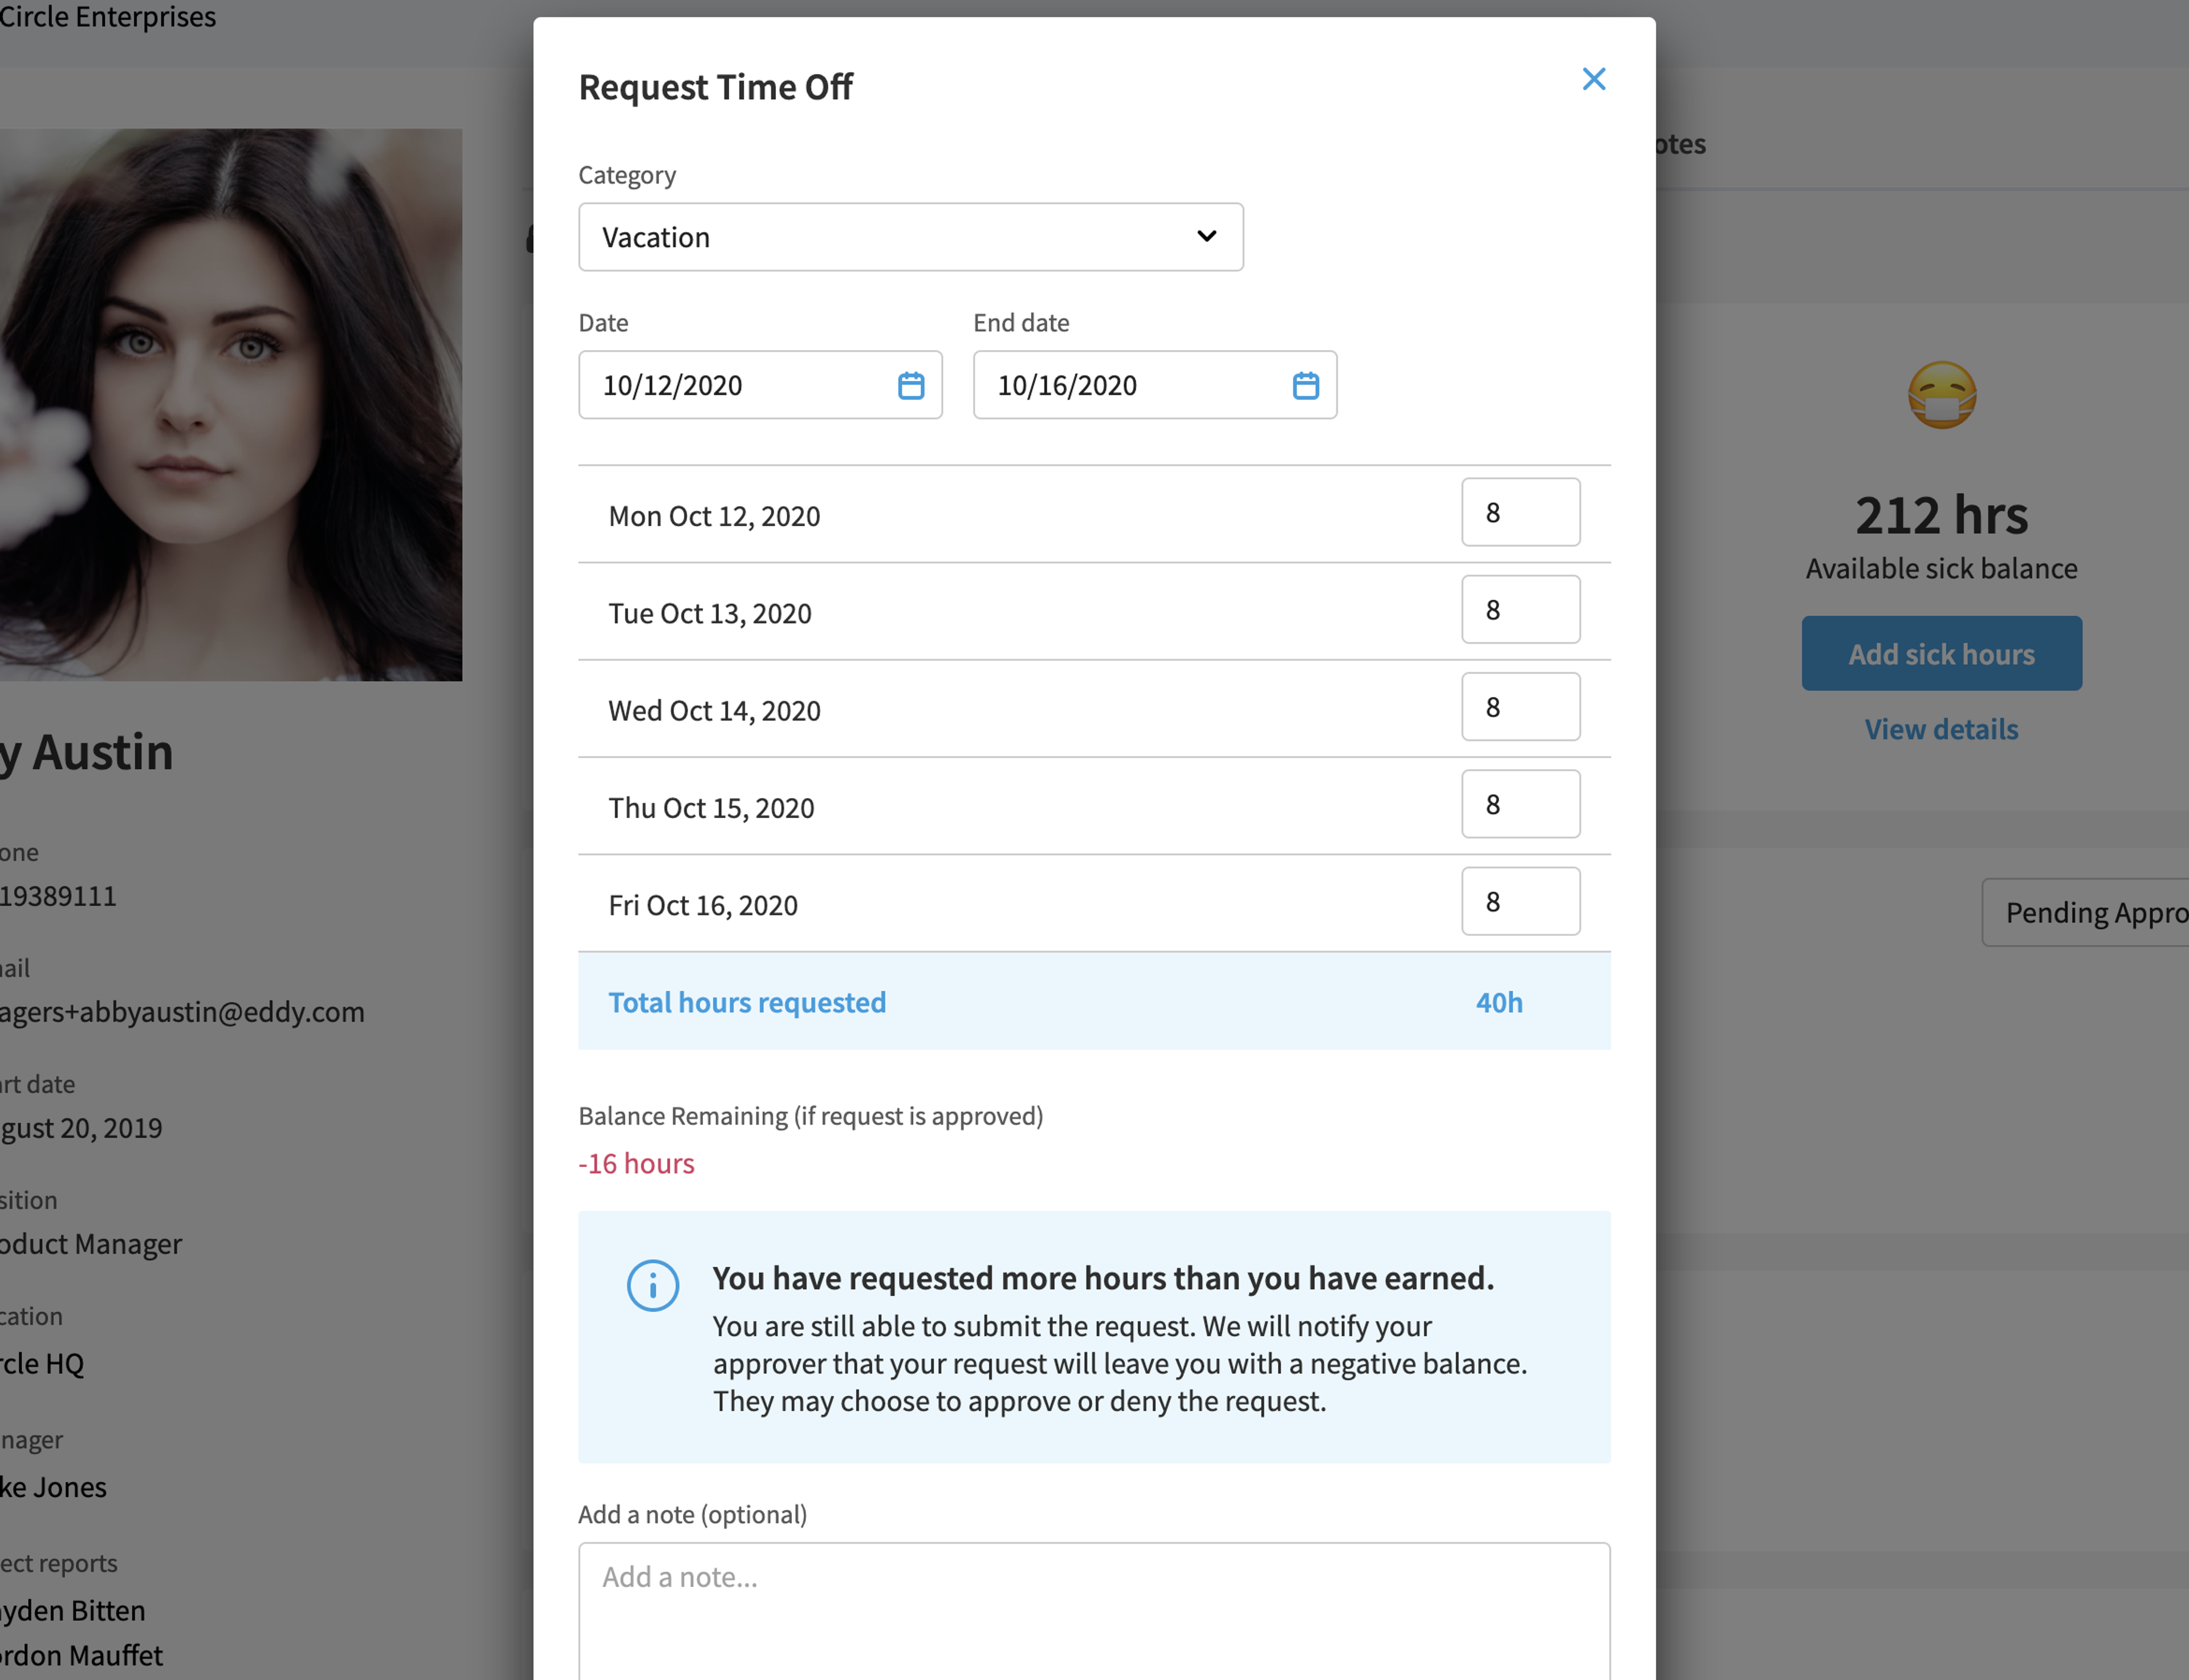Viewport: 2189px width, 1680px height.
Task: Open the Pending Approval filter dropdown
Action: [2085, 912]
